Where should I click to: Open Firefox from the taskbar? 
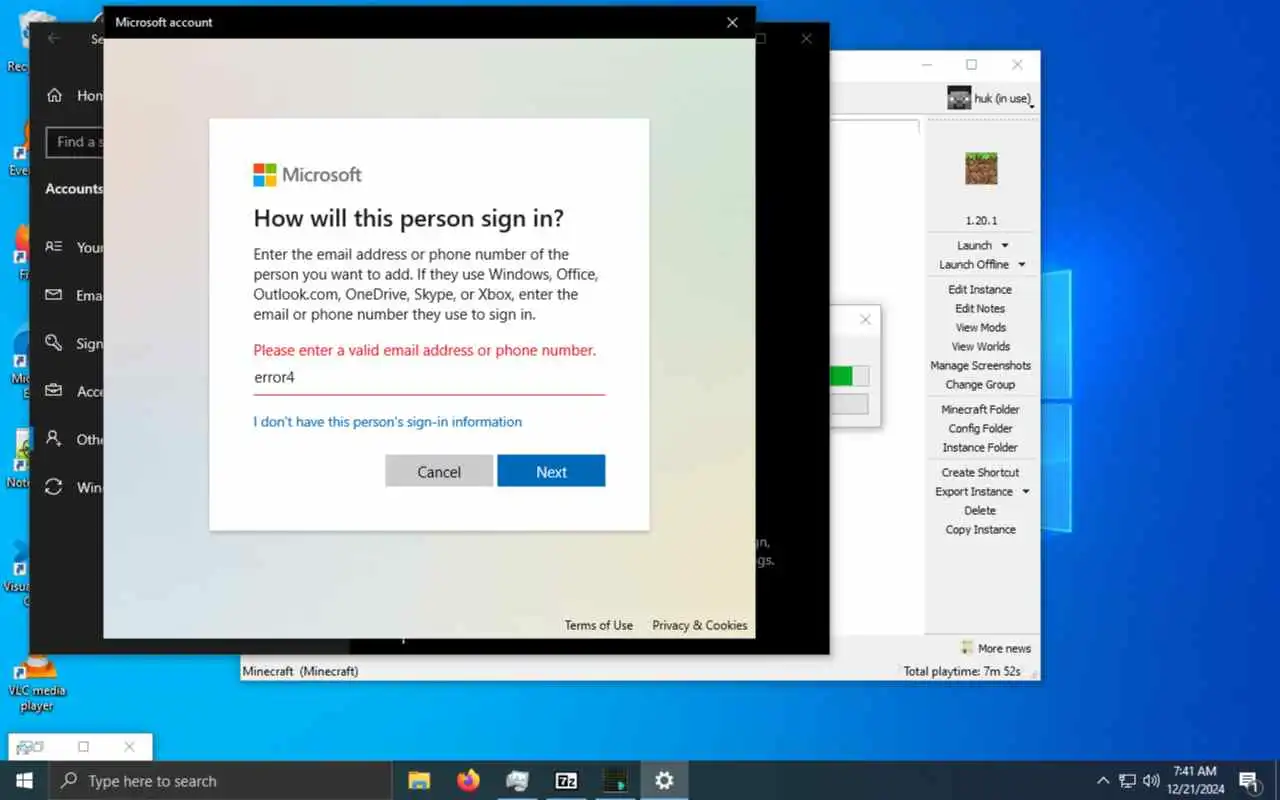click(x=468, y=781)
